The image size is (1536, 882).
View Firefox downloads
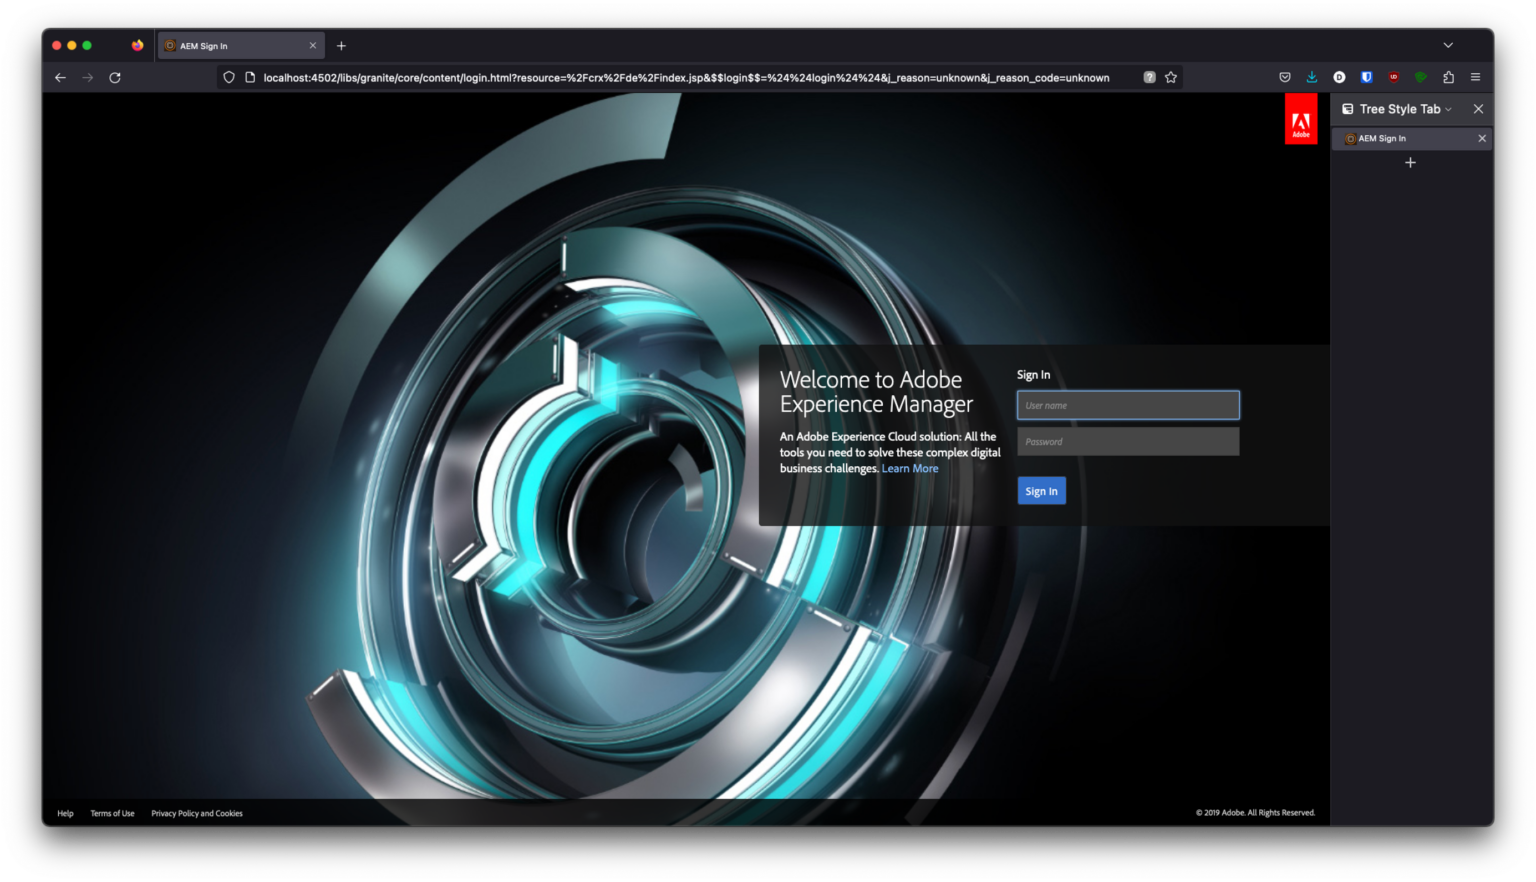1312,77
